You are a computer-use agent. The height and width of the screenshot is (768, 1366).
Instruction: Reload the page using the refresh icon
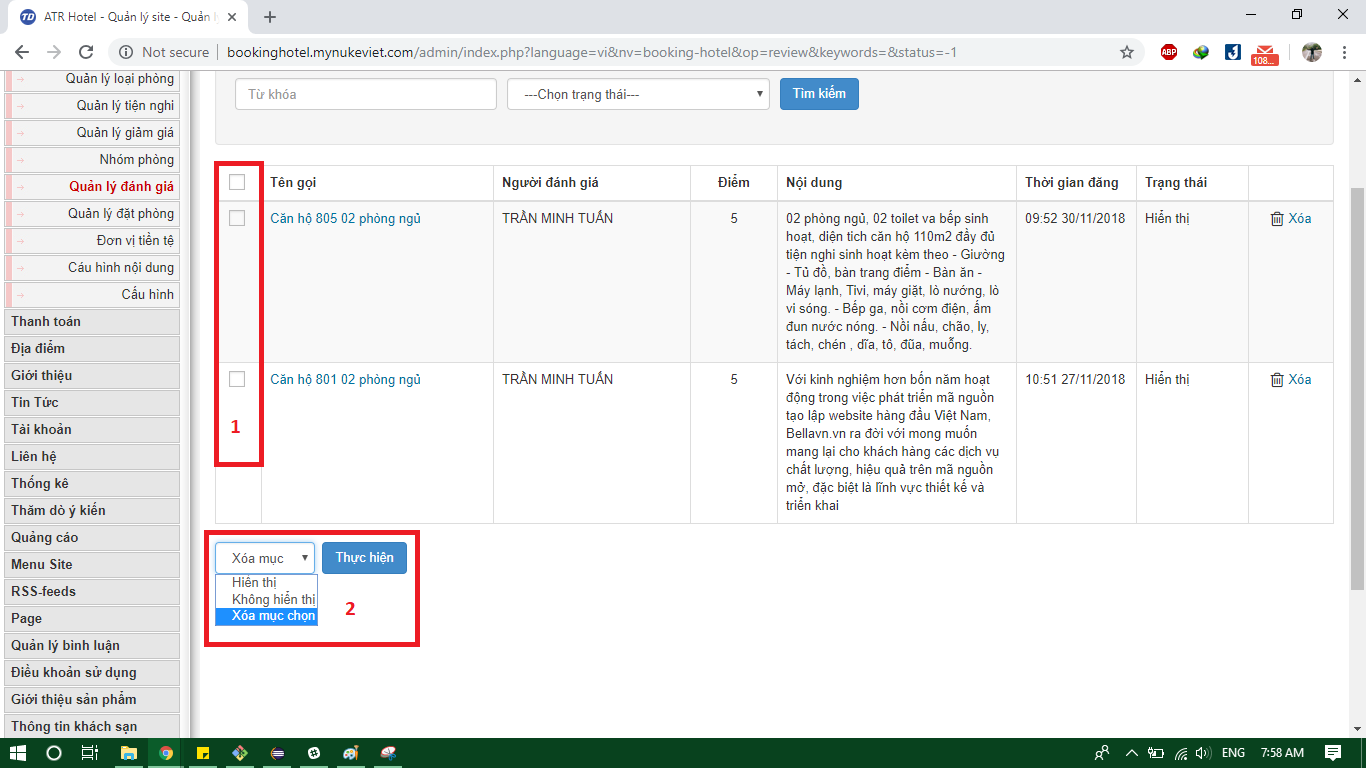[x=86, y=52]
